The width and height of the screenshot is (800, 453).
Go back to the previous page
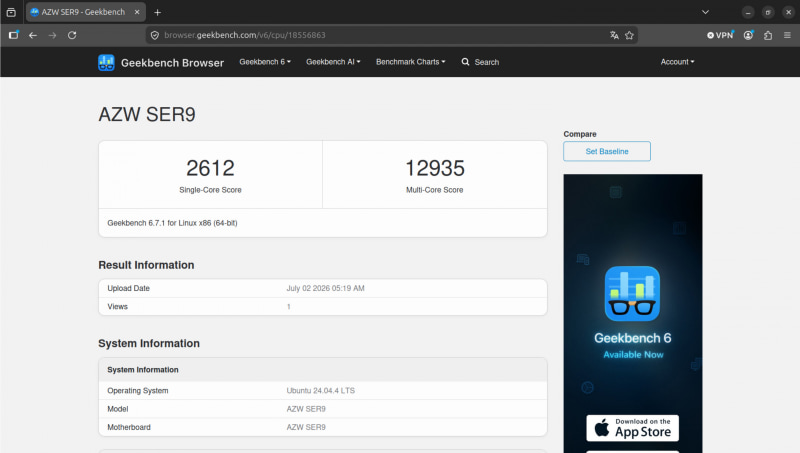[33, 35]
